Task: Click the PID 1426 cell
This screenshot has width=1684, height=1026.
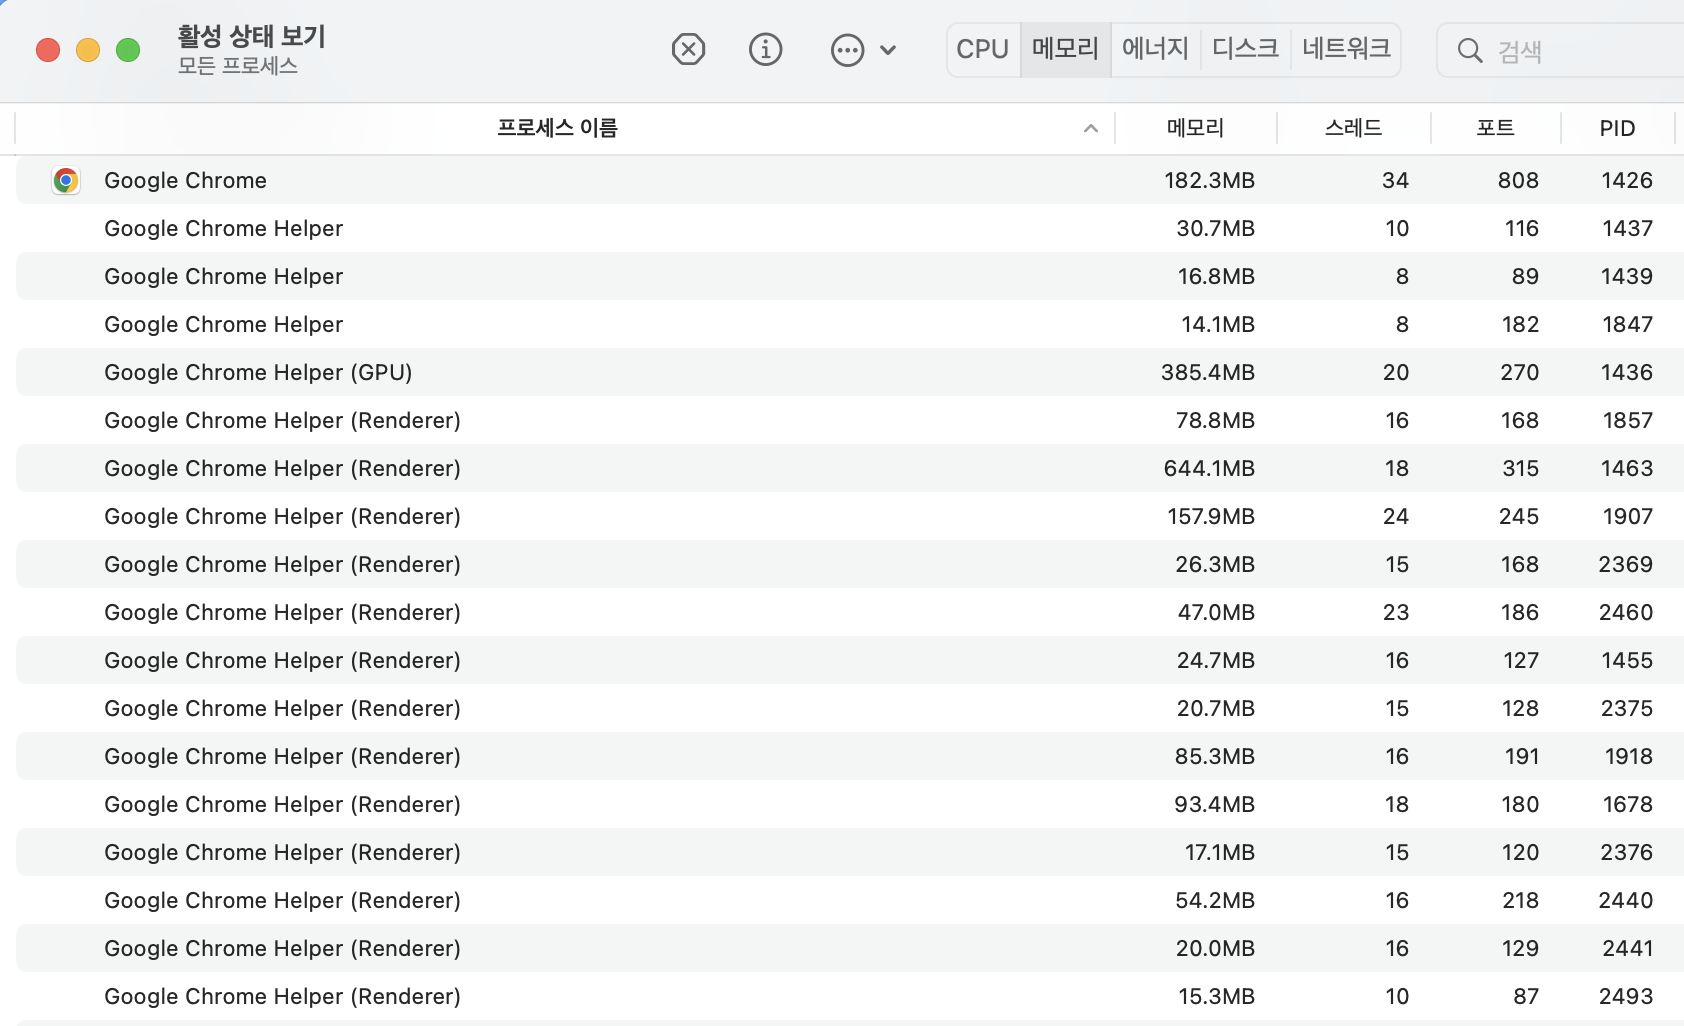Action: pyautogui.click(x=1627, y=180)
